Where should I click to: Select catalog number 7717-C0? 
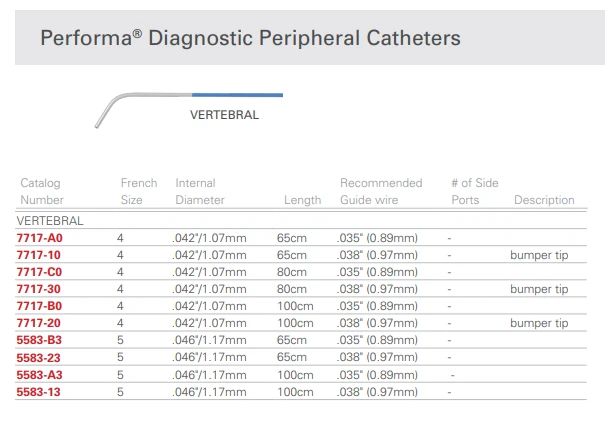(x=39, y=272)
